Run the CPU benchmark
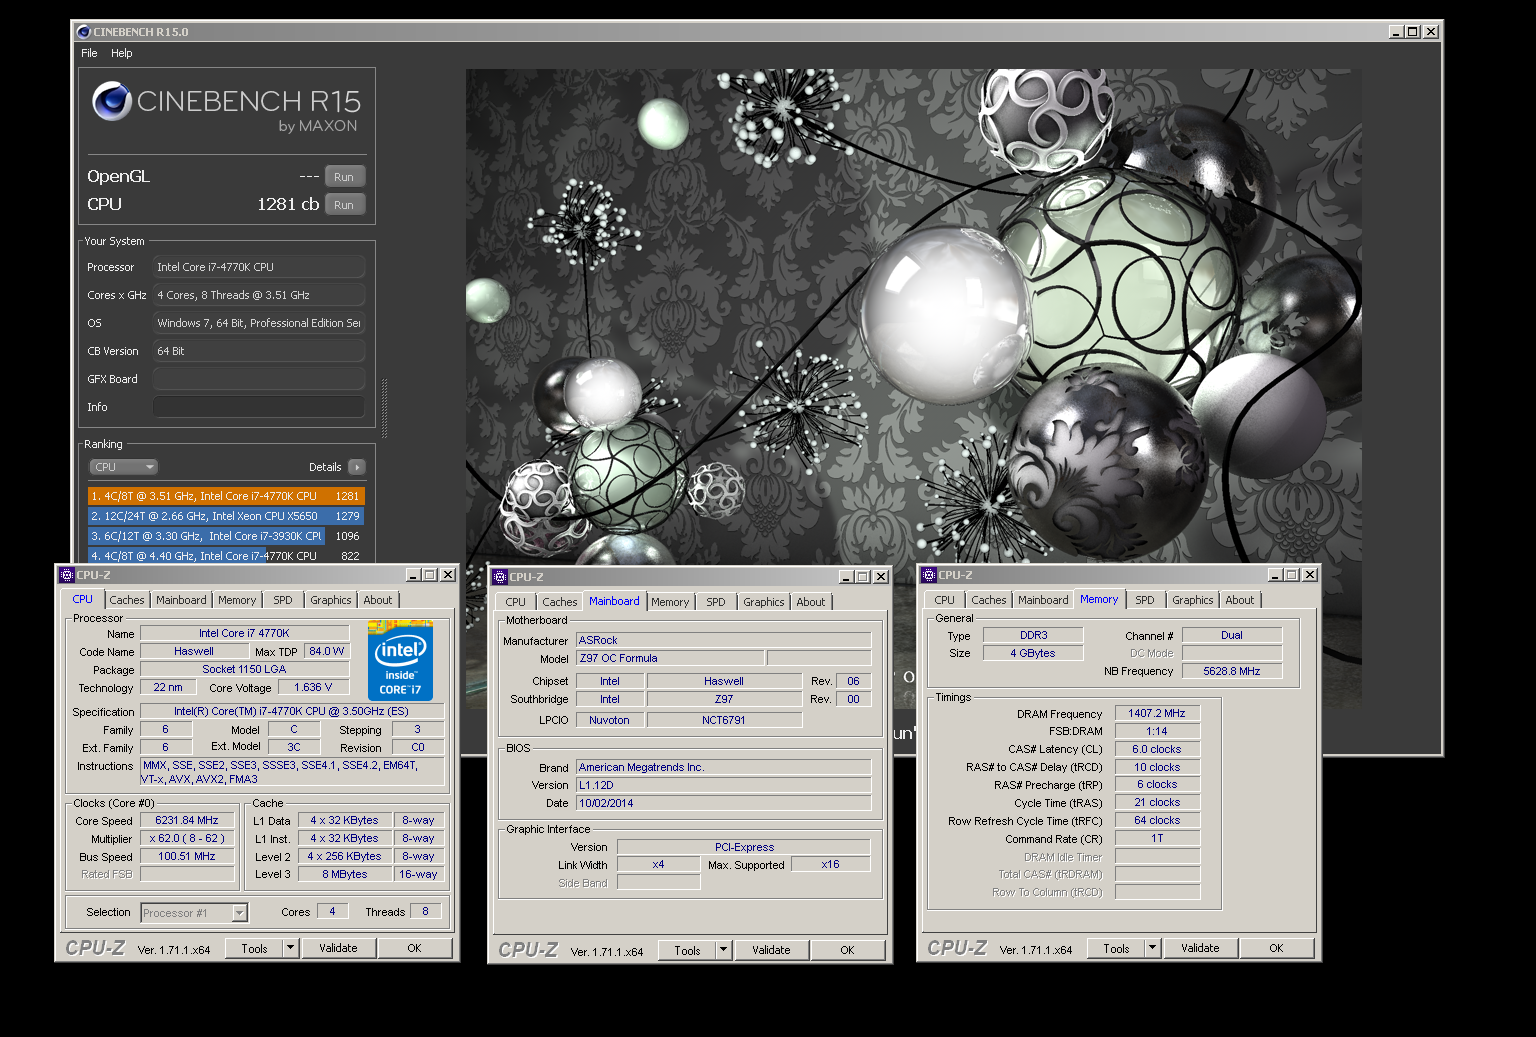 pos(344,205)
